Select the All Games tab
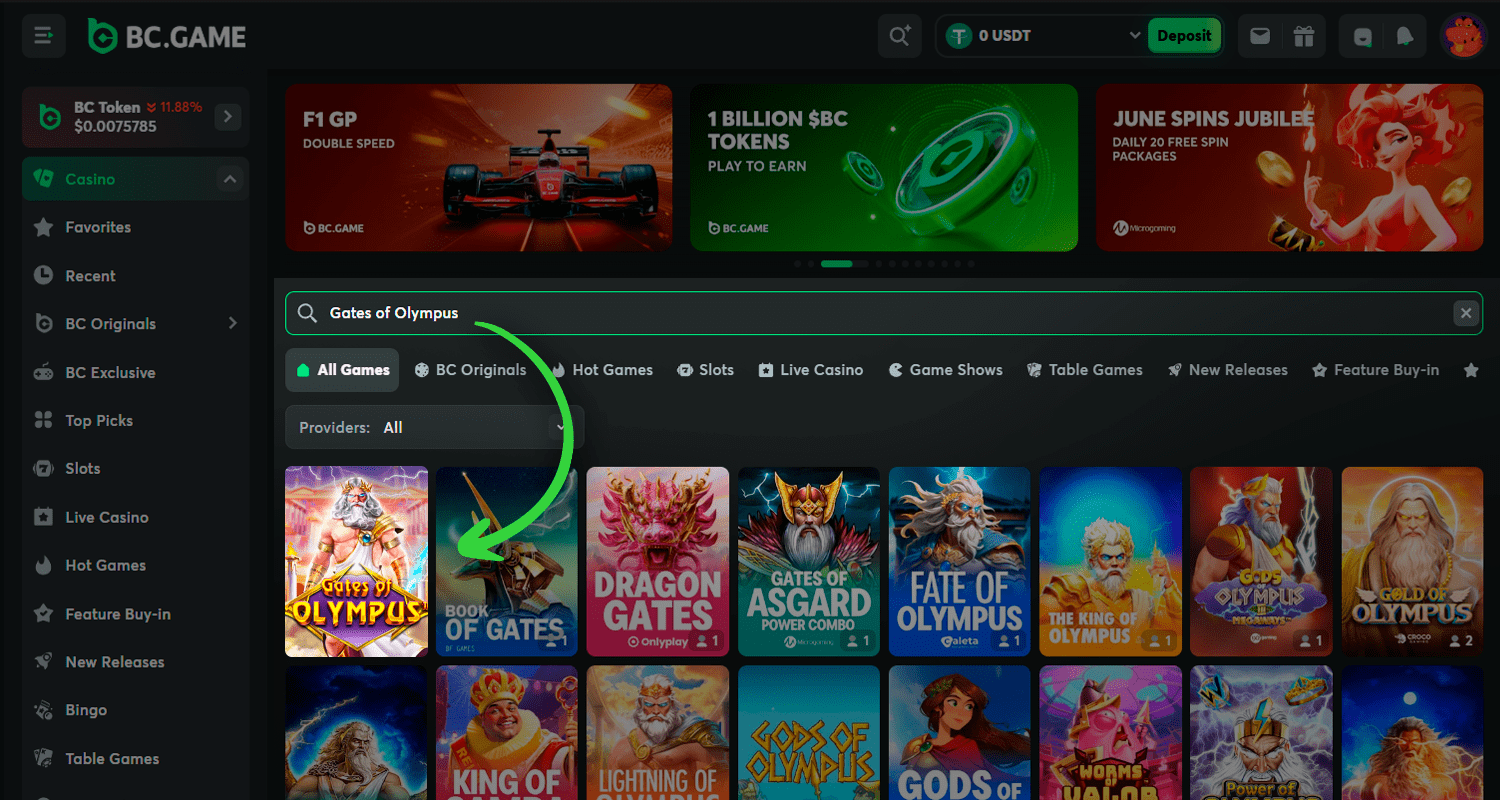The height and width of the screenshot is (800, 1500). coord(342,370)
